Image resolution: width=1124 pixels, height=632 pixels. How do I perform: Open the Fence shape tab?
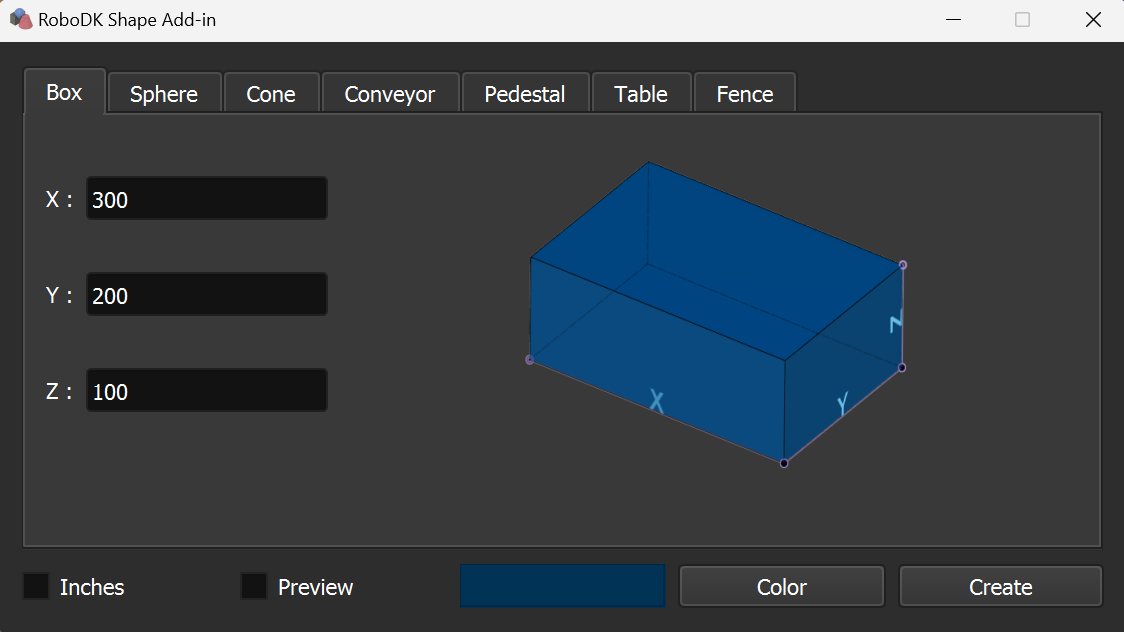(x=745, y=94)
